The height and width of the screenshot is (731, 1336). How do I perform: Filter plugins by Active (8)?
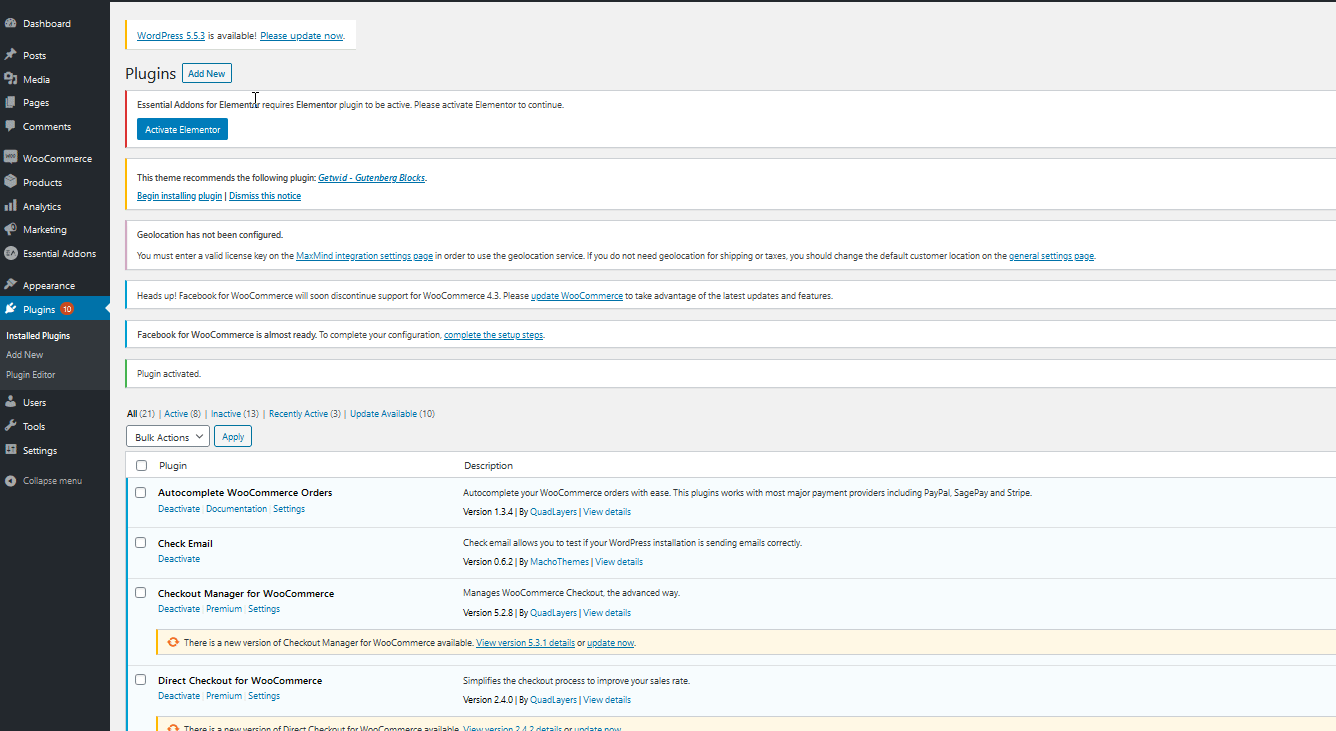pyautogui.click(x=182, y=414)
